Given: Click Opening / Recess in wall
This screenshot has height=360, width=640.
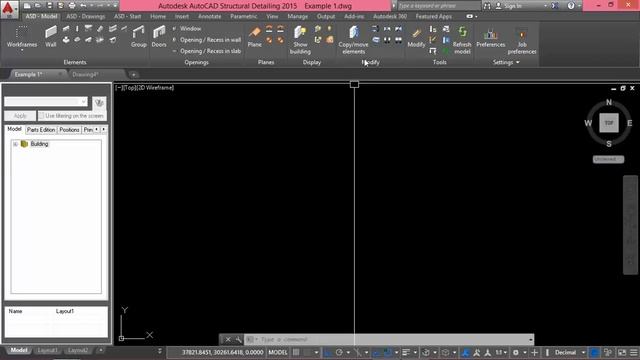Looking at the screenshot, I should point(206,40).
